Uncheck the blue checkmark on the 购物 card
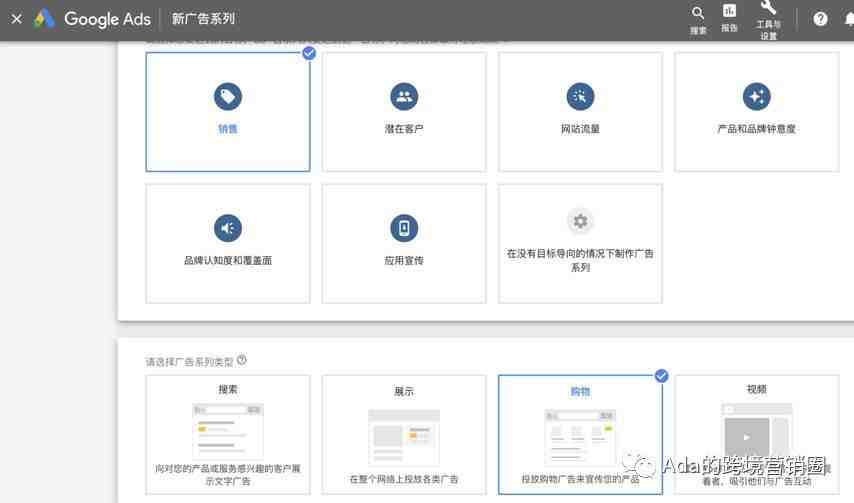The image size is (854, 503). coord(661,376)
